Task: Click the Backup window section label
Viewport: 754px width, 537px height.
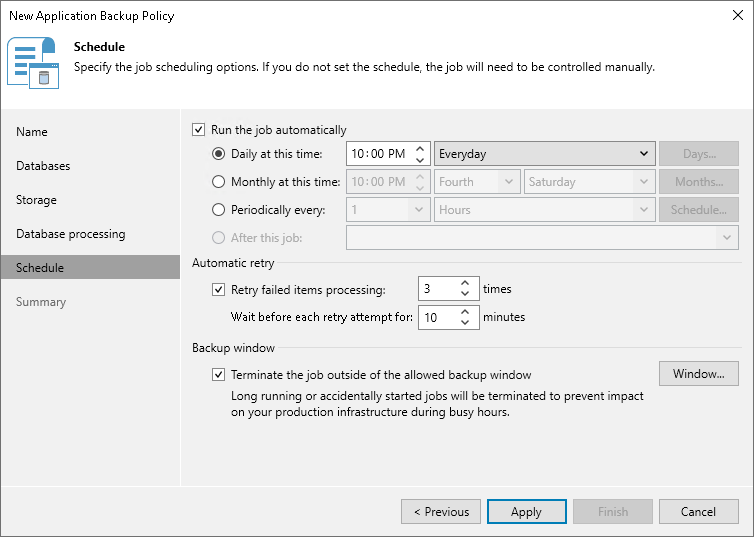Action: coord(233,348)
